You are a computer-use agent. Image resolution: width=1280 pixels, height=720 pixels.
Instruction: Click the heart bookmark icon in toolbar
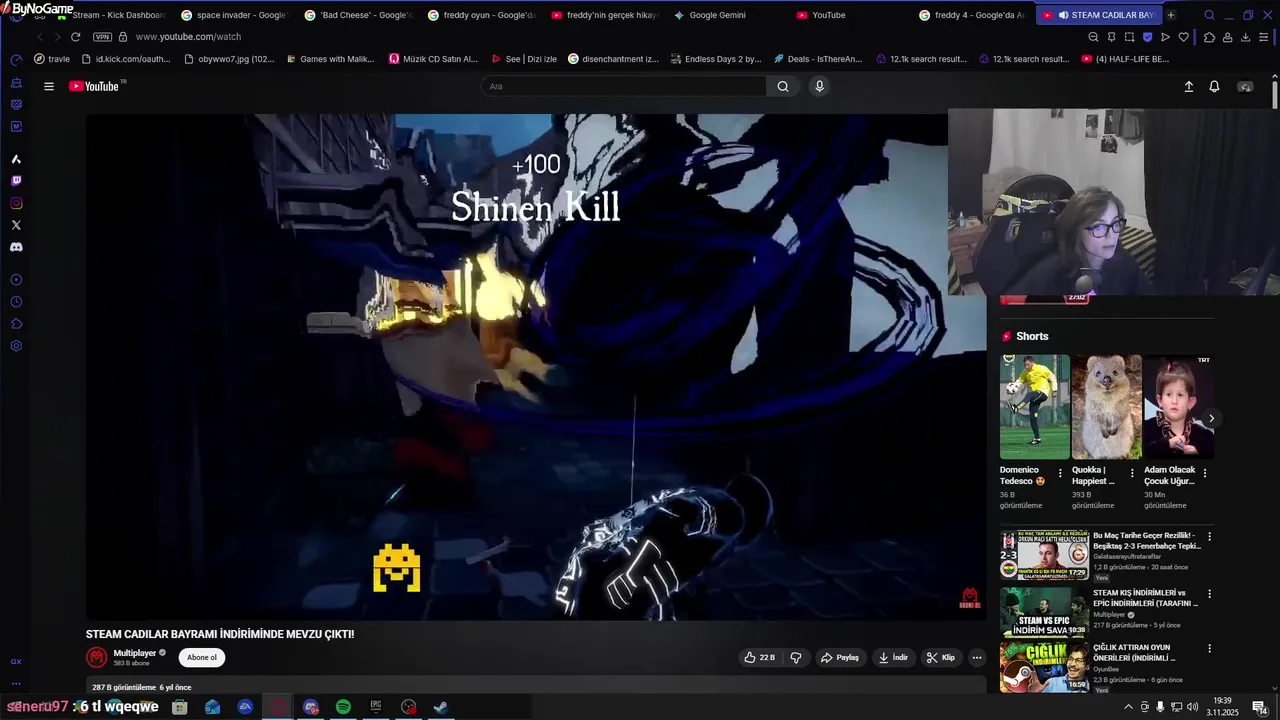[1184, 37]
